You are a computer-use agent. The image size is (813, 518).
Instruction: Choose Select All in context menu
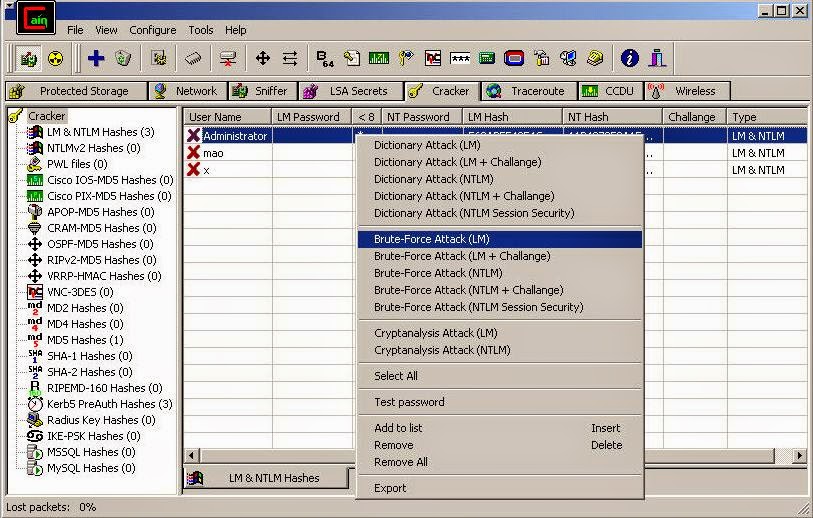(396, 376)
